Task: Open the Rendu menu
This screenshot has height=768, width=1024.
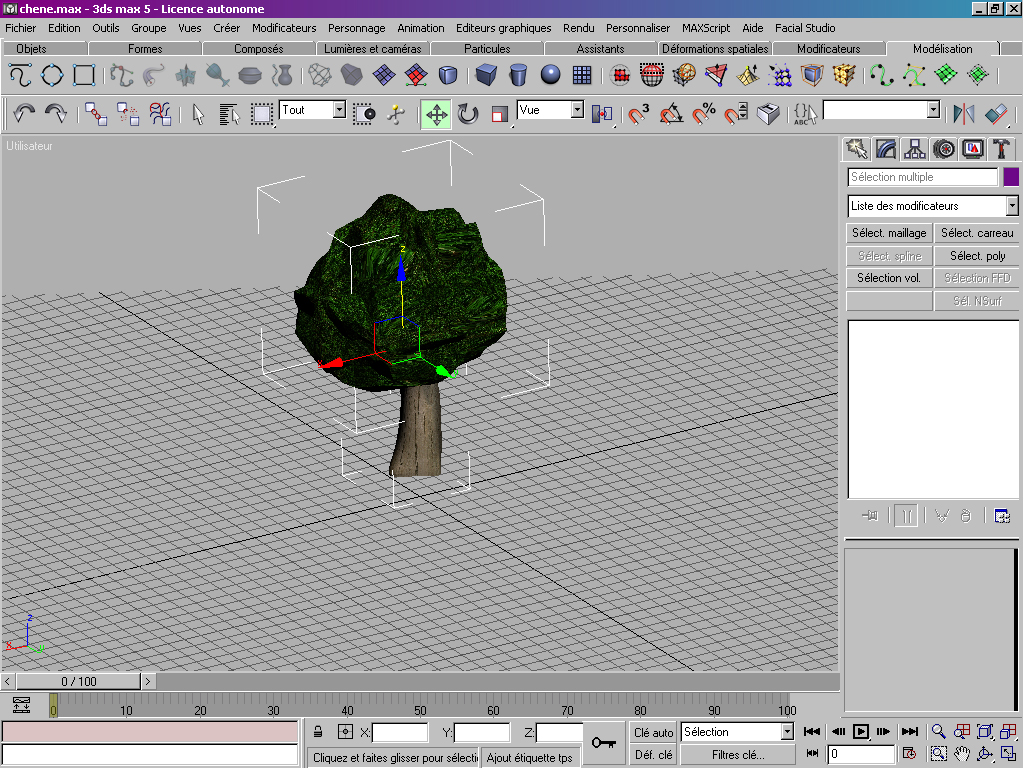Action: point(579,28)
